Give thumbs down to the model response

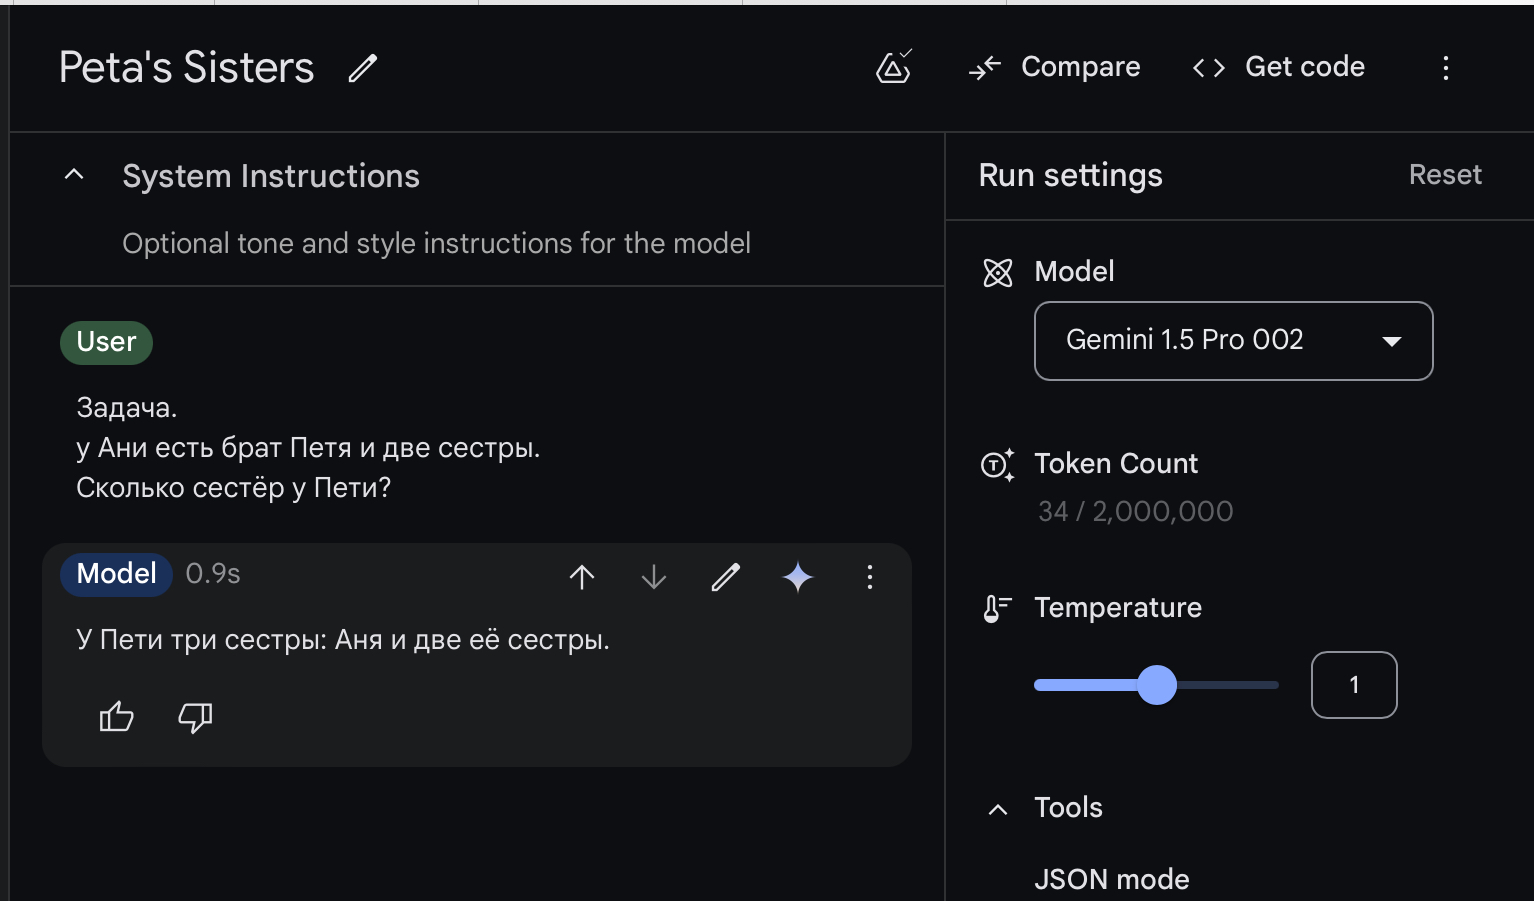(x=195, y=717)
